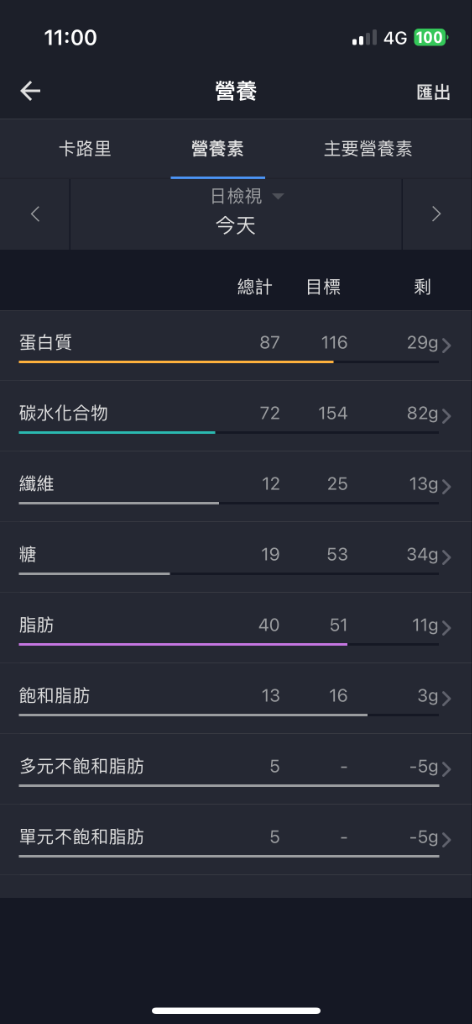Tap the 蛋白質 orange progress bar

[176, 362]
